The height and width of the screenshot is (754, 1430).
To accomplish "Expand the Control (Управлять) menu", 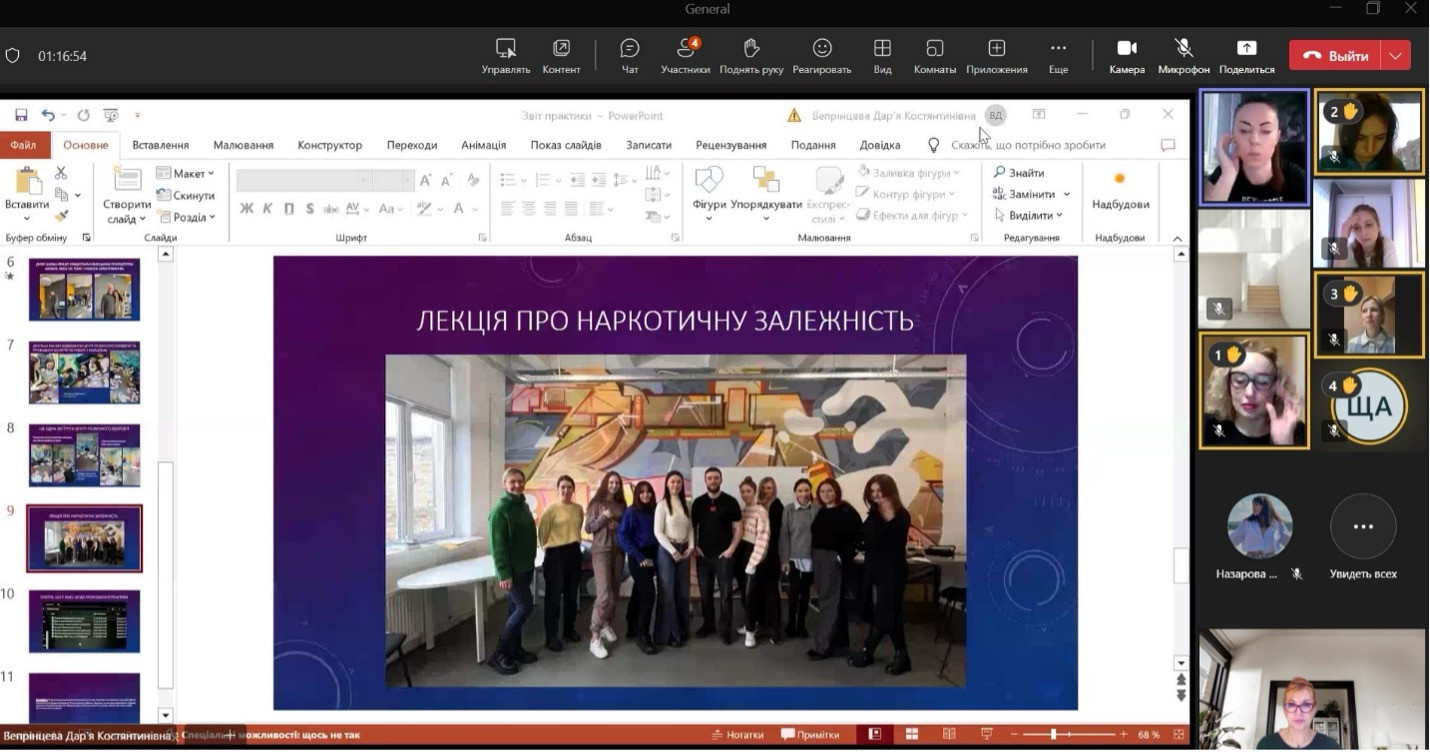I will click(506, 56).
